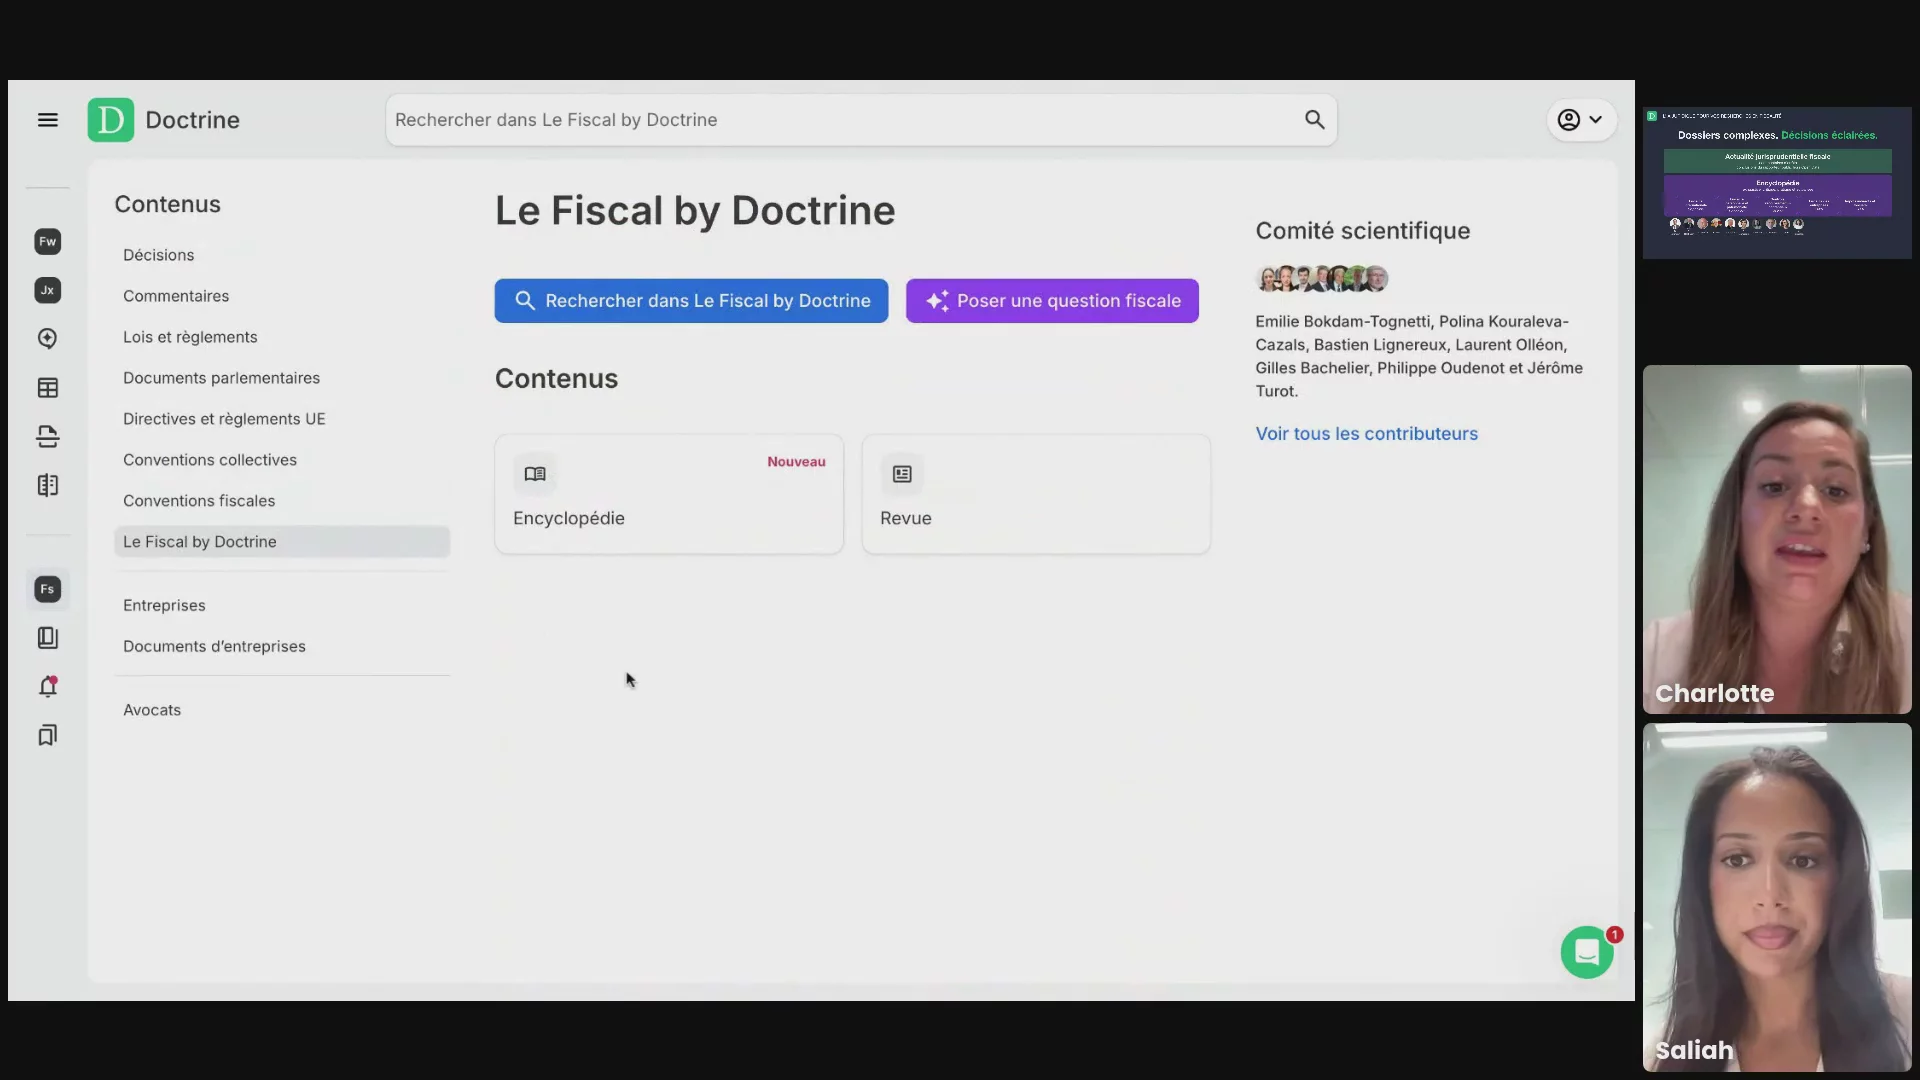
Task: Click the document stack sidebar icon
Action: (x=47, y=437)
